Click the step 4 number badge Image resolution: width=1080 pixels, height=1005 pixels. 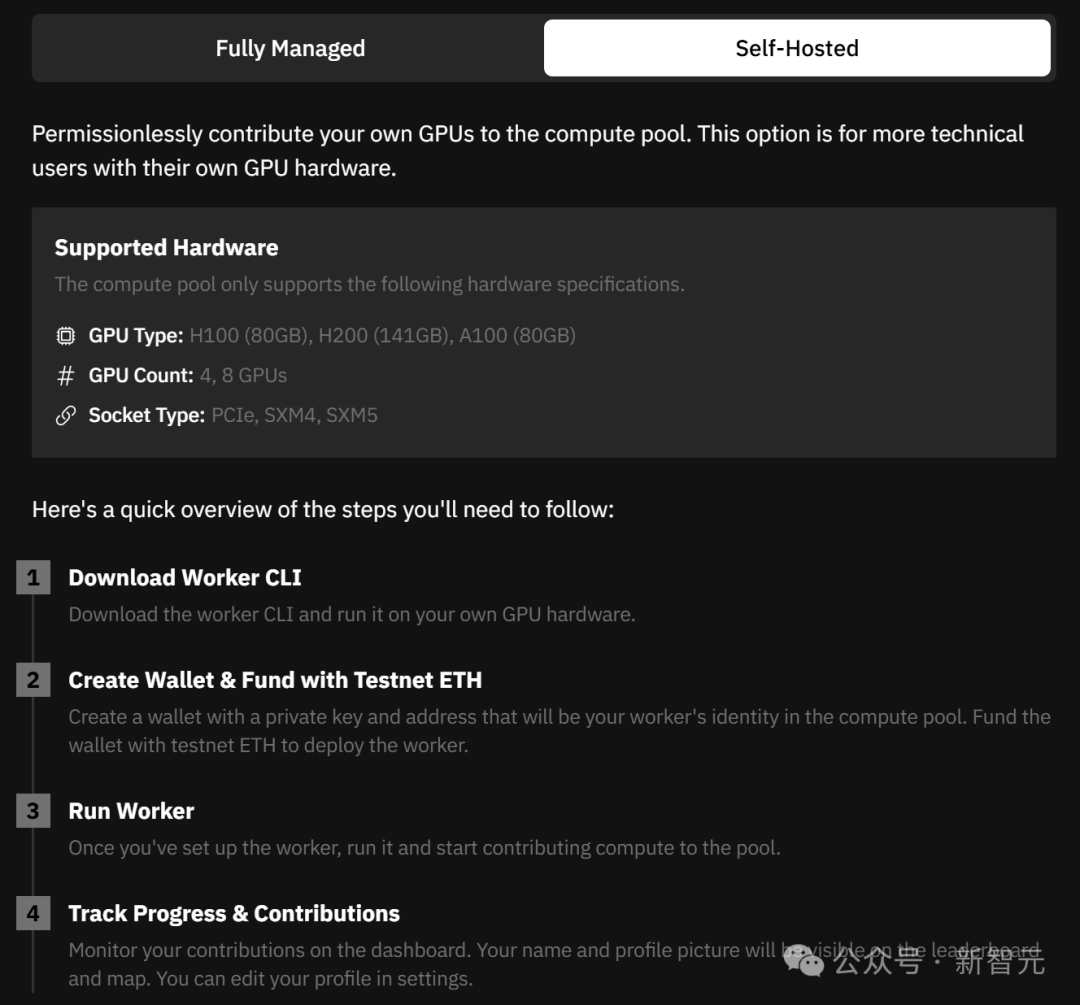click(33, 913)
